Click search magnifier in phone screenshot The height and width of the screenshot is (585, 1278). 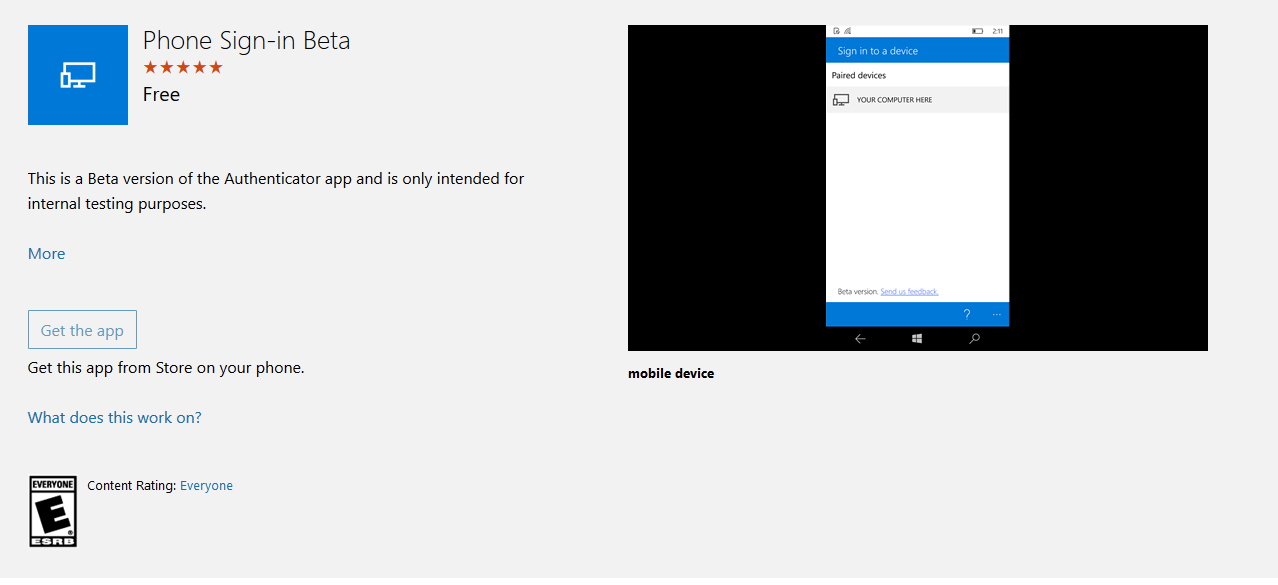(975, 339)
